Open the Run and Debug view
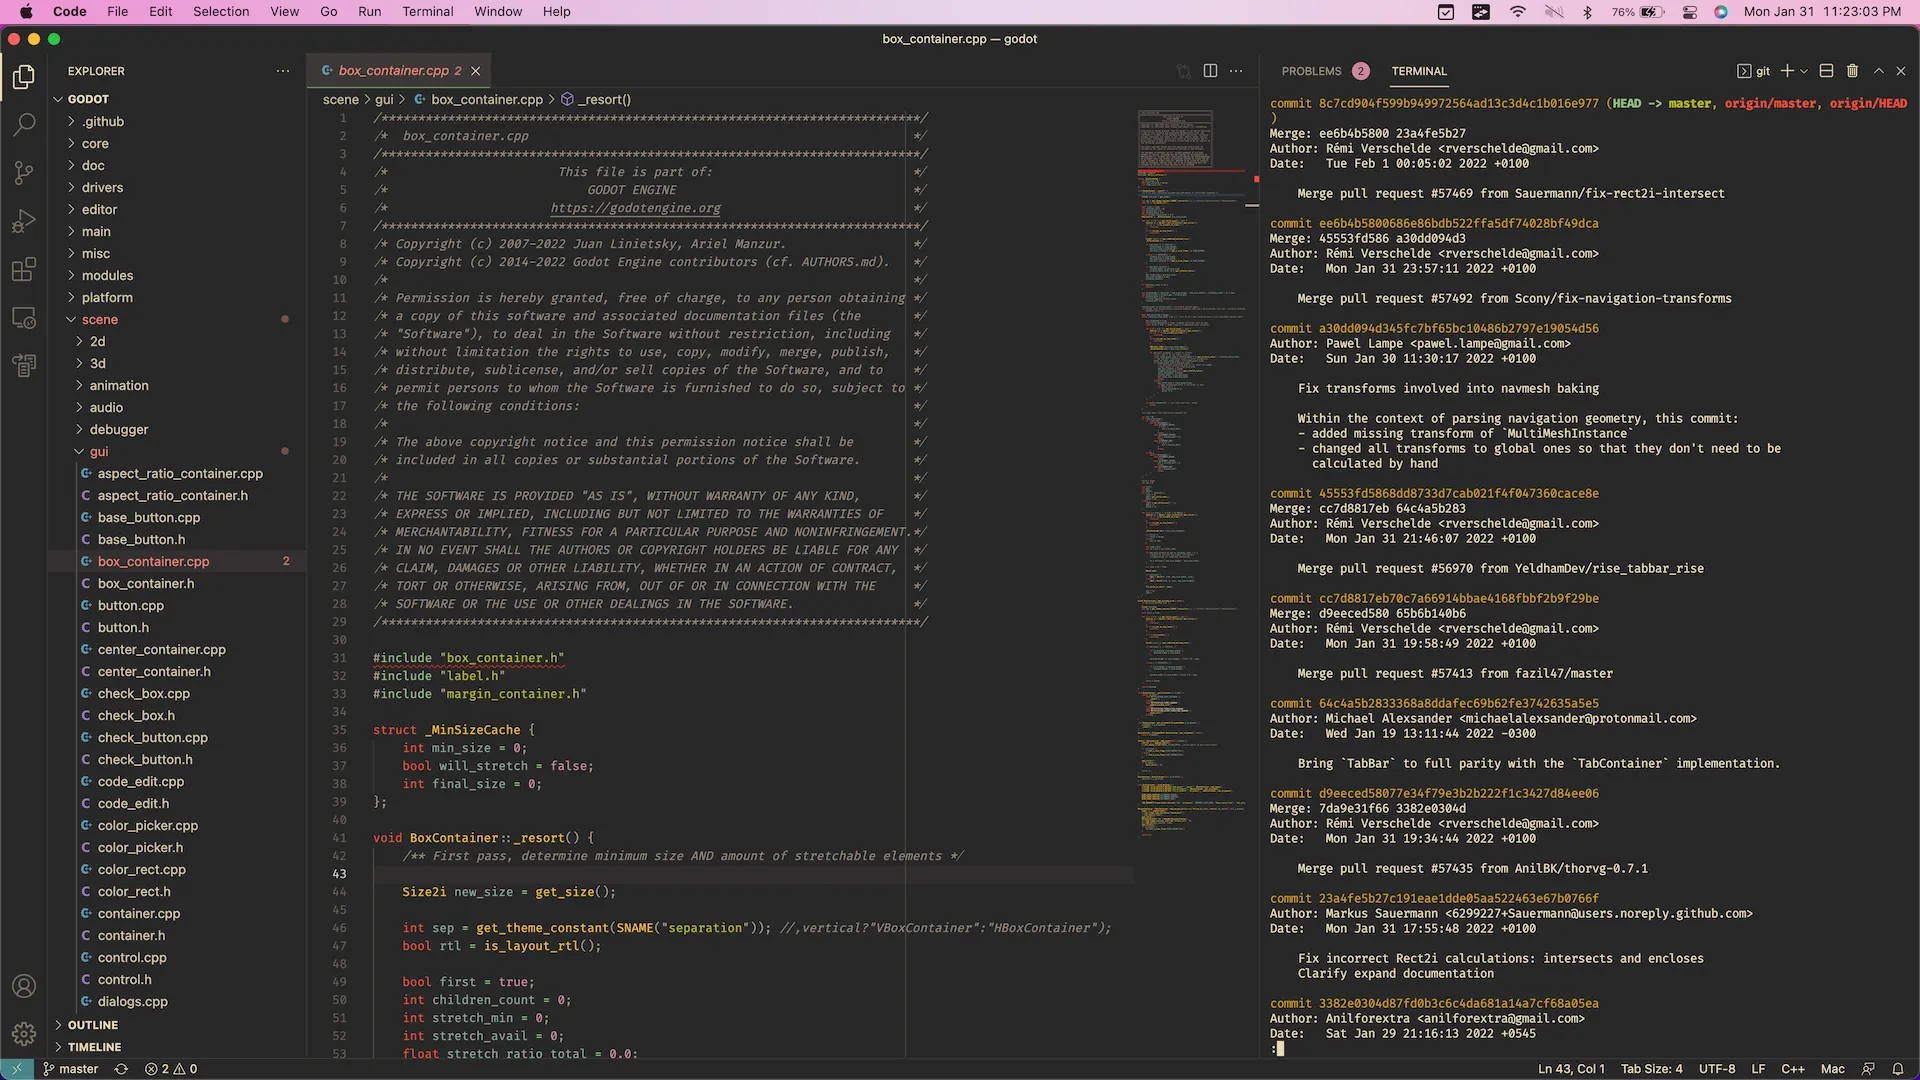Viewport: 1920px width, 1080px height. 24,221
